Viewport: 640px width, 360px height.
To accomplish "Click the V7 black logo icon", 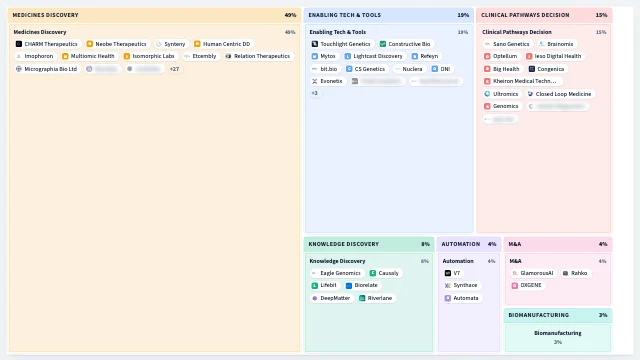I will click(448, 273).
